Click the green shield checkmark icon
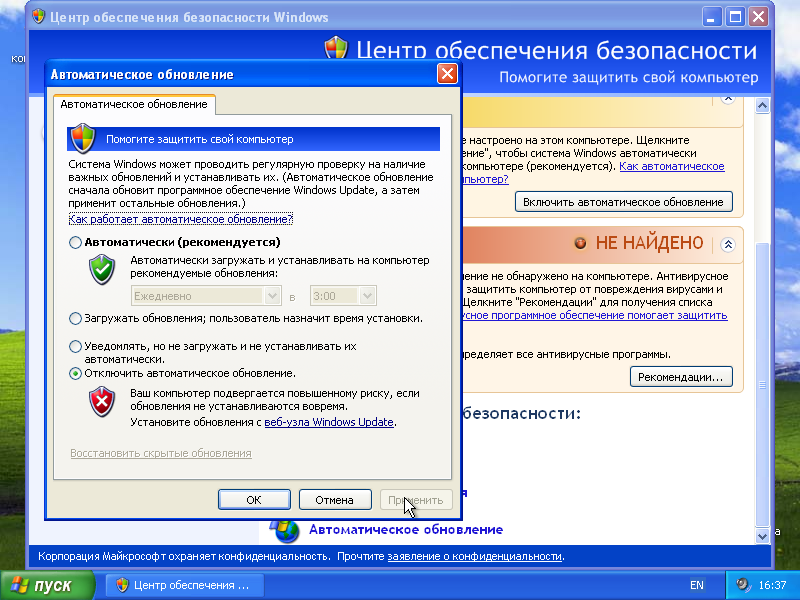Screen dimensions: 800x600 pos(102,269)
